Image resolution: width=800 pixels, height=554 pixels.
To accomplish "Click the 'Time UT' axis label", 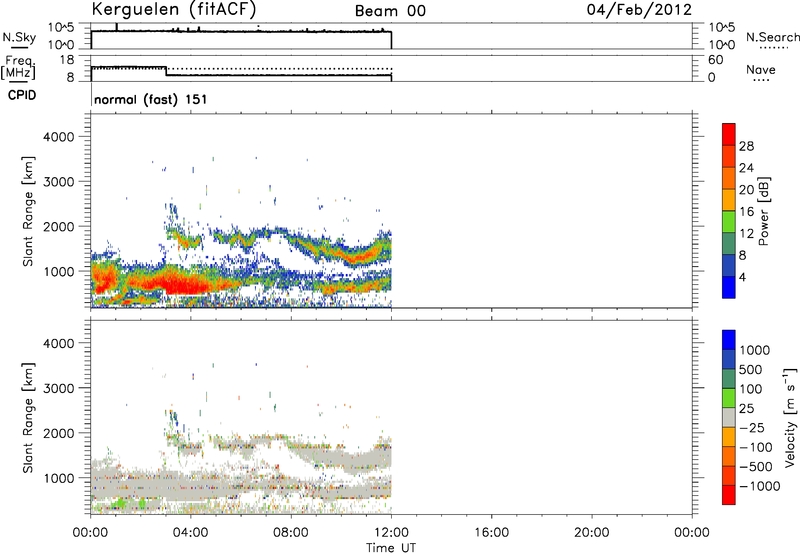I will (391, 548).
